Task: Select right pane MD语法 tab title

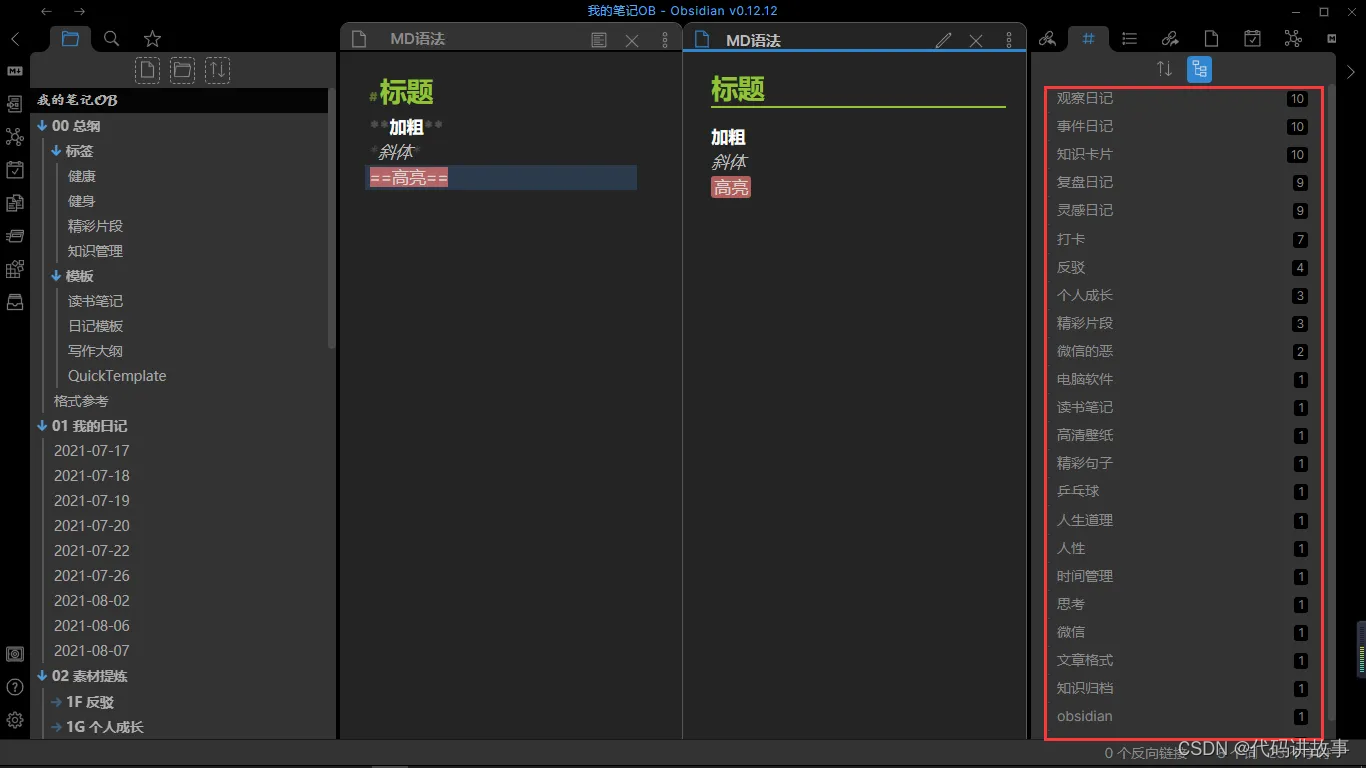Action: [x=753, y=41]
